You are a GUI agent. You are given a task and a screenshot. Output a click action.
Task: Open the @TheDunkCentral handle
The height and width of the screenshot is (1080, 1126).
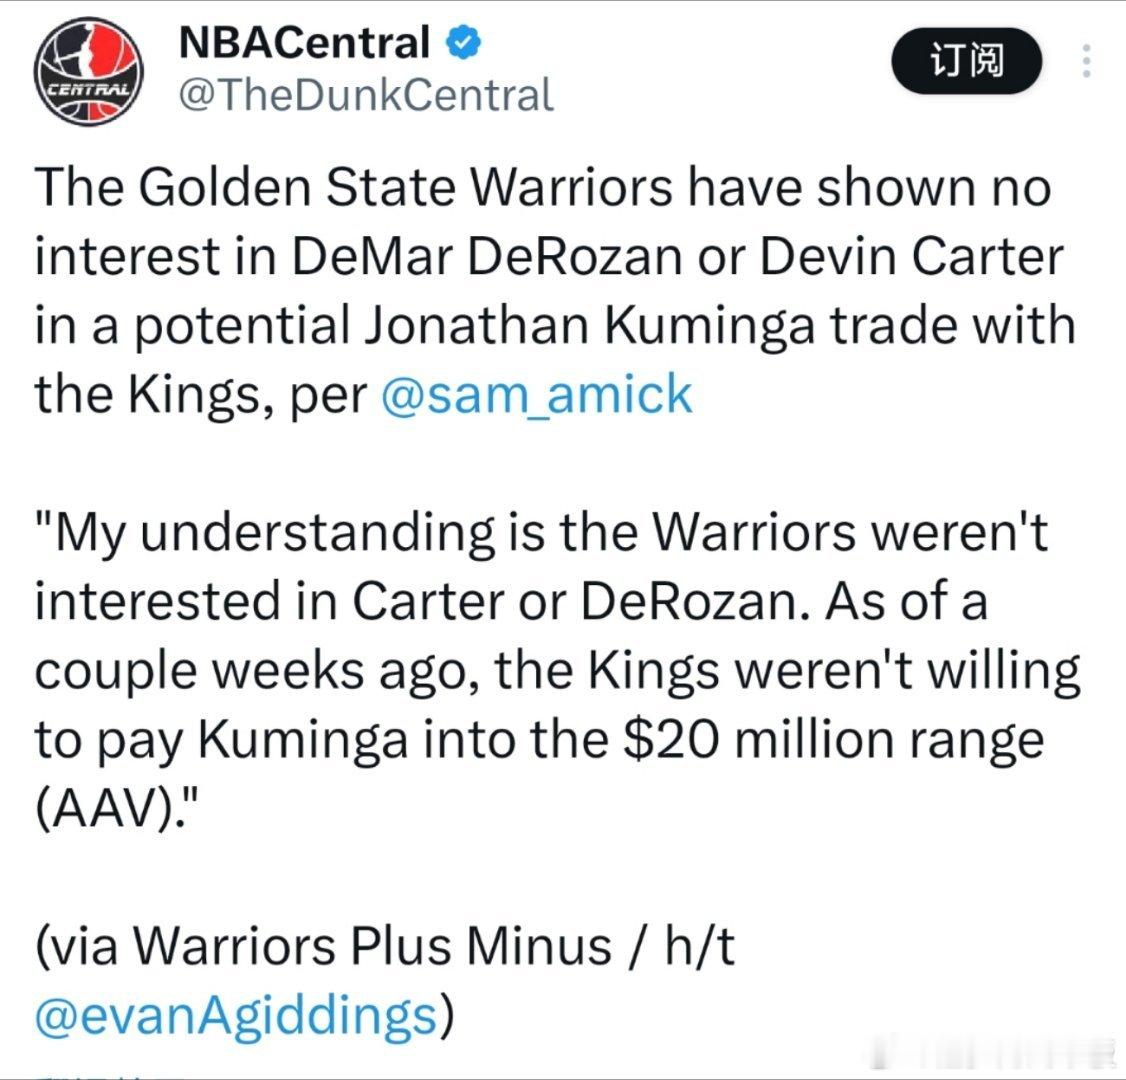point(366,95)
